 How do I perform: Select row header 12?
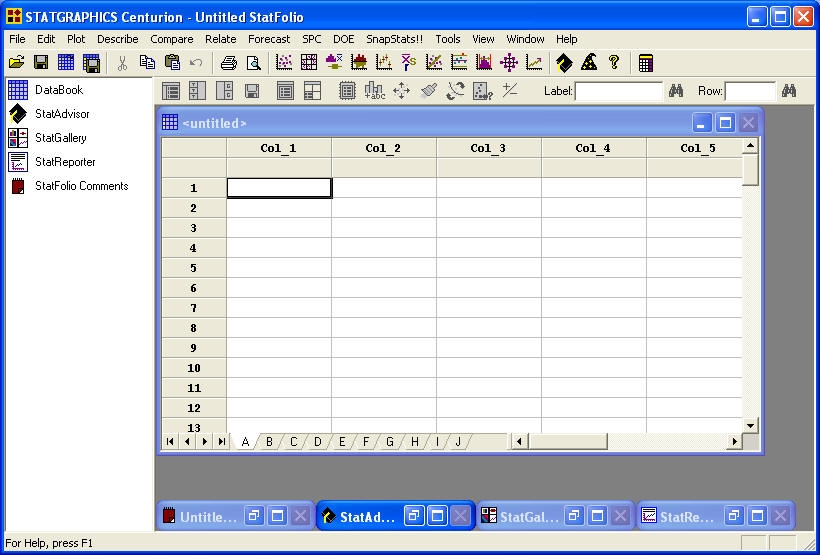193,408
